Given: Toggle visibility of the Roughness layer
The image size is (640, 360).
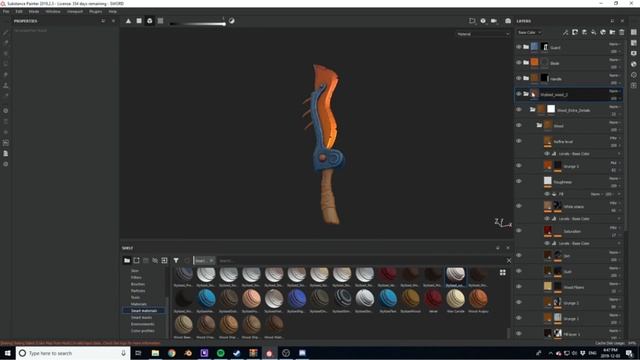Looking at the screenshot, I should click(x=518, y=181).
